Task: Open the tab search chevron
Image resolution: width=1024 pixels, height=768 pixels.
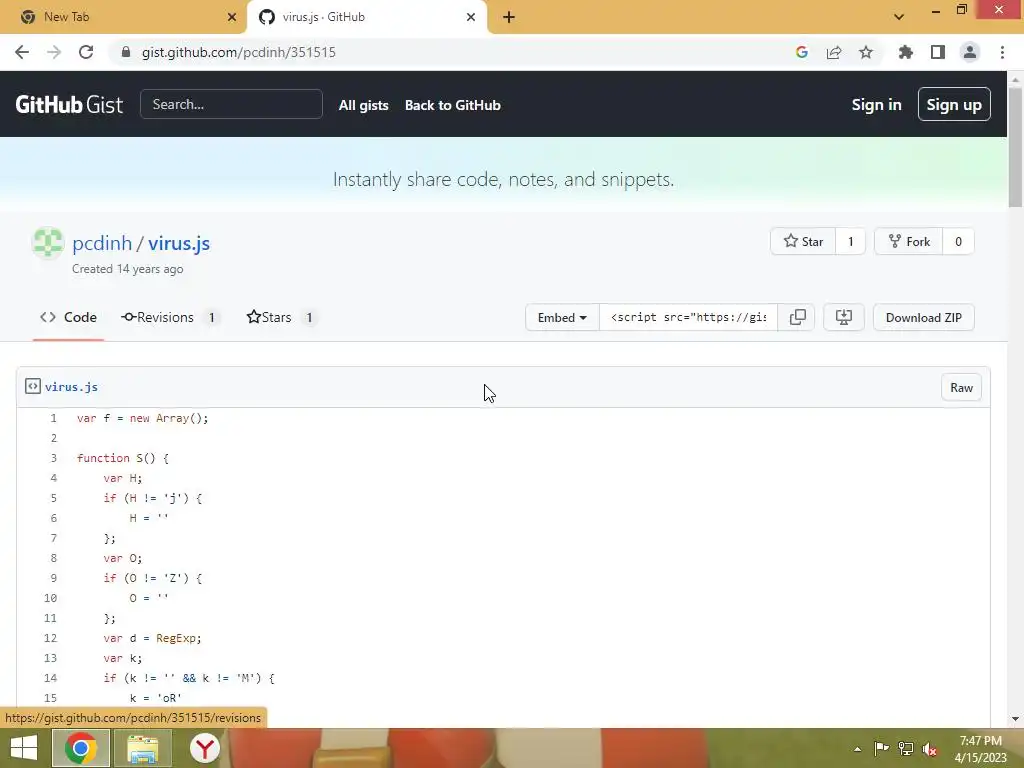Action: pyautogui.click(x=899, y=17)
